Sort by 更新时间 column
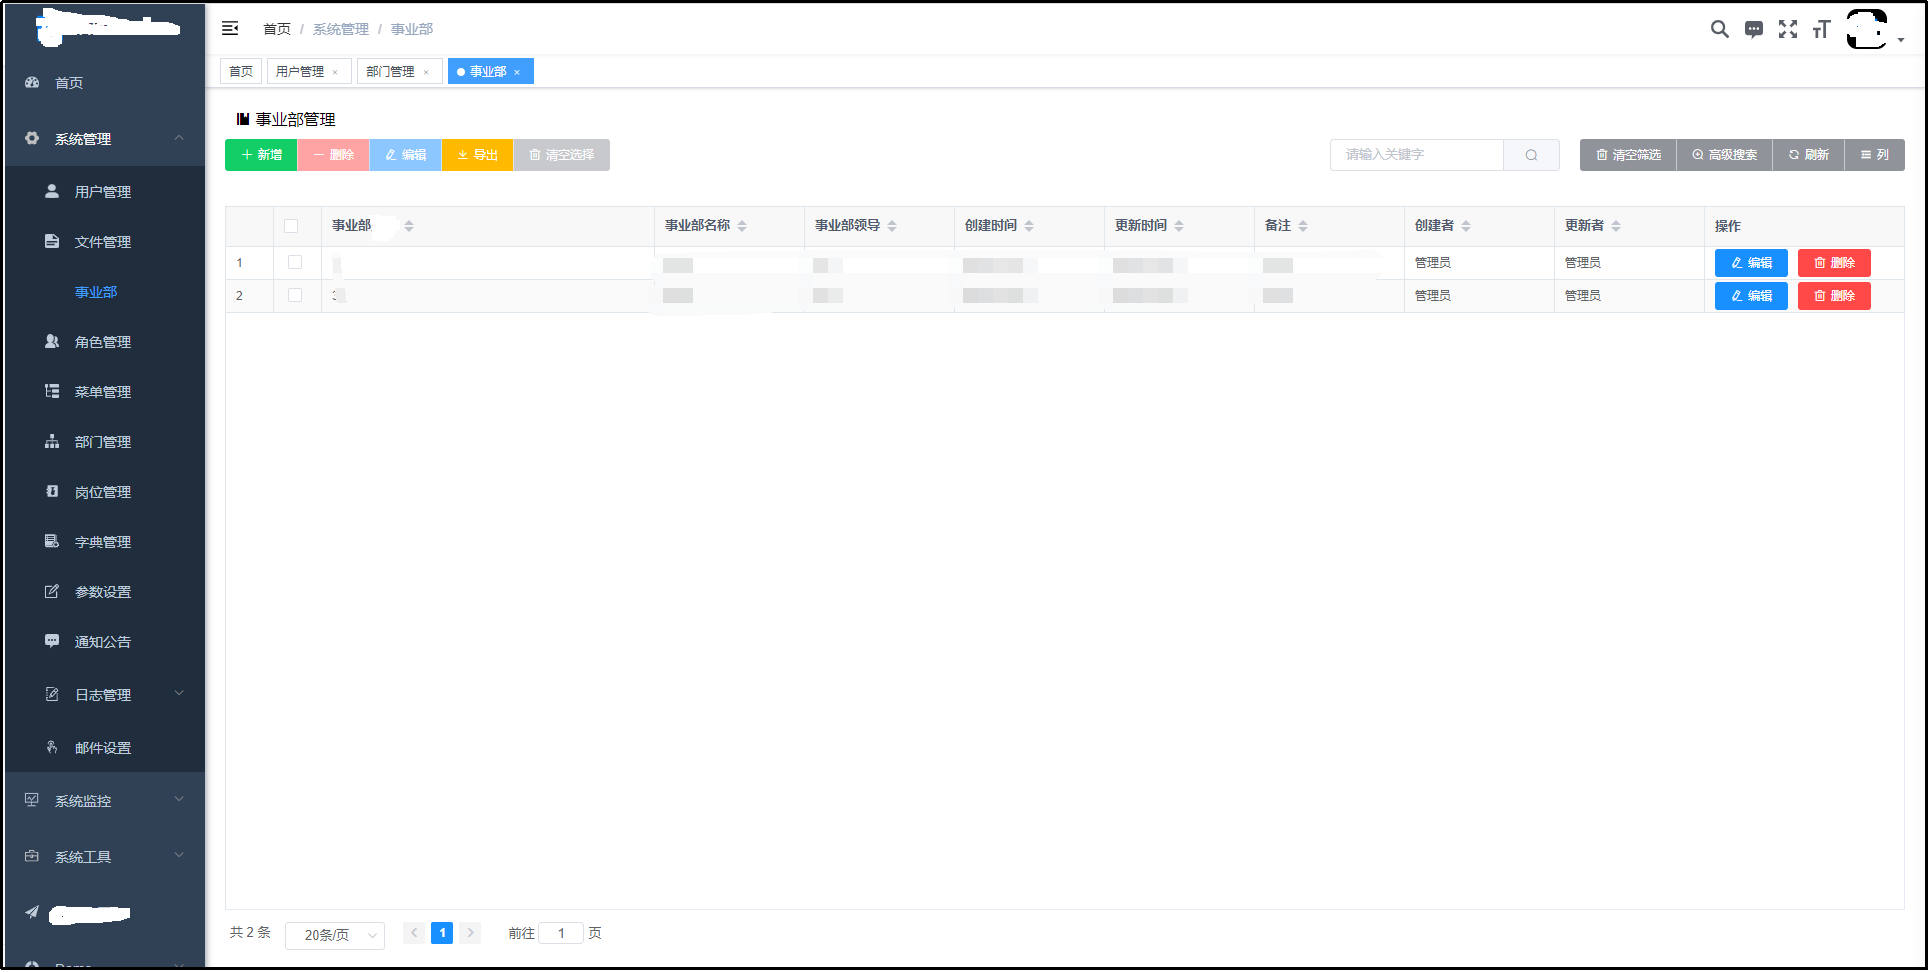Viewport: 1930px width, 972px height. (1179, 226)
